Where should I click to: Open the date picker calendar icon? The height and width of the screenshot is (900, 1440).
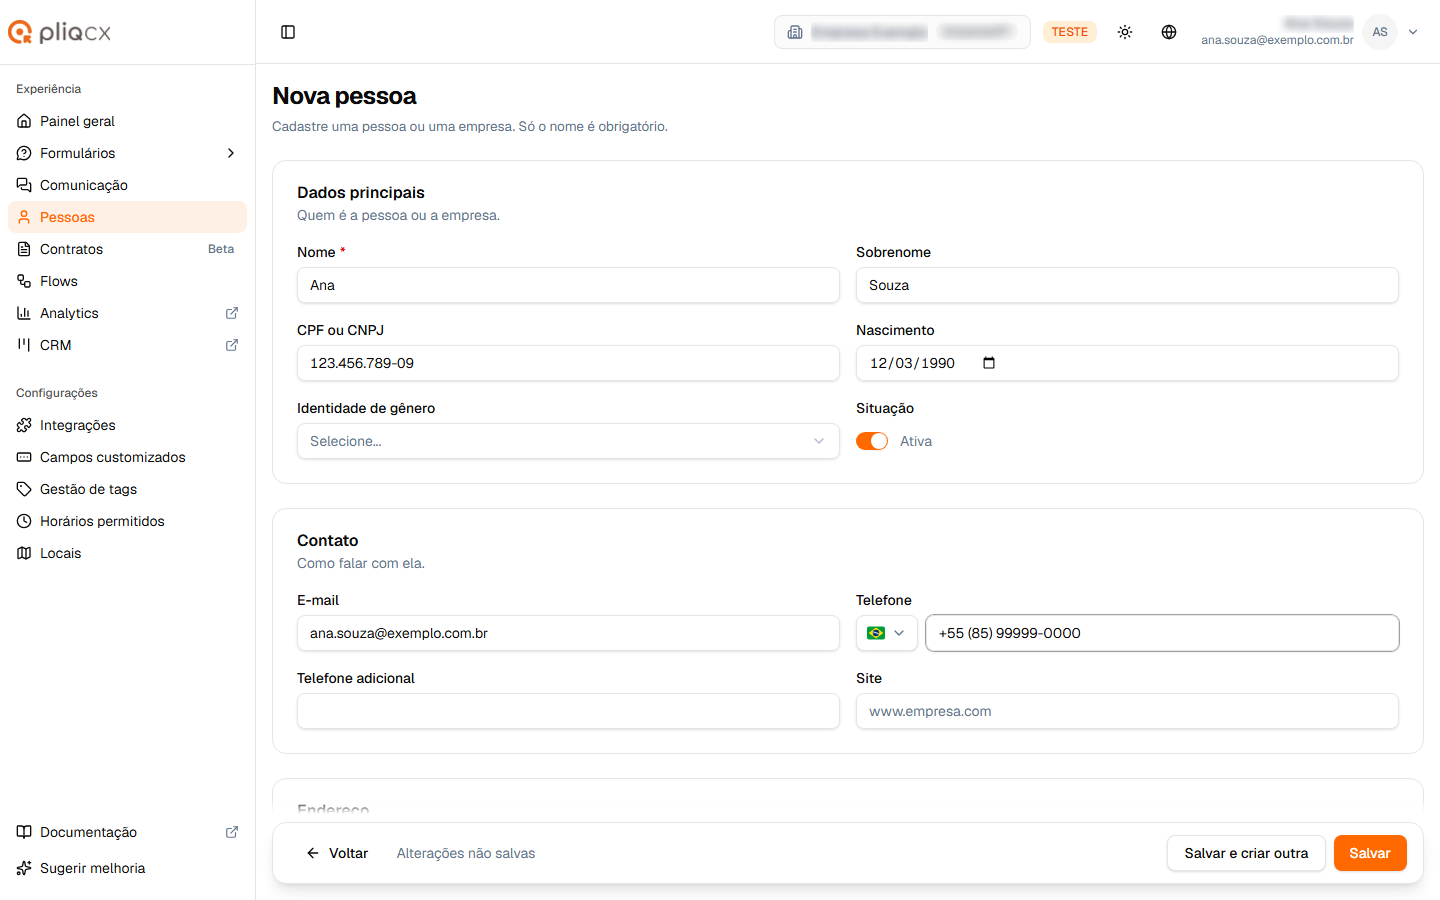(989, 363)
